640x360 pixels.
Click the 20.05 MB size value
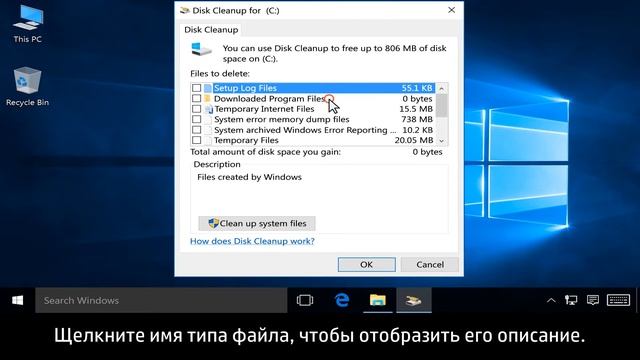[414, 140]
